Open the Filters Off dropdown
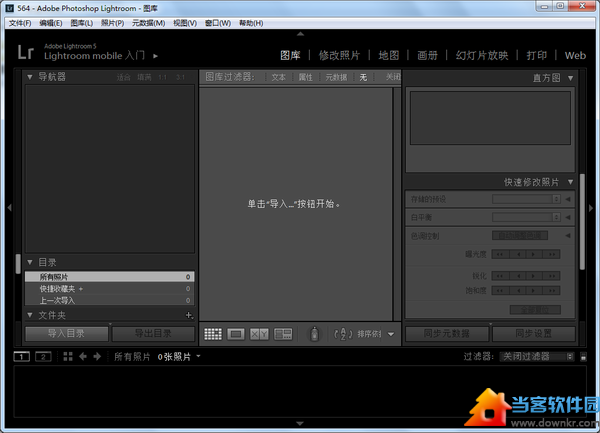Viewport: 600px width, 433px height. 537,356
